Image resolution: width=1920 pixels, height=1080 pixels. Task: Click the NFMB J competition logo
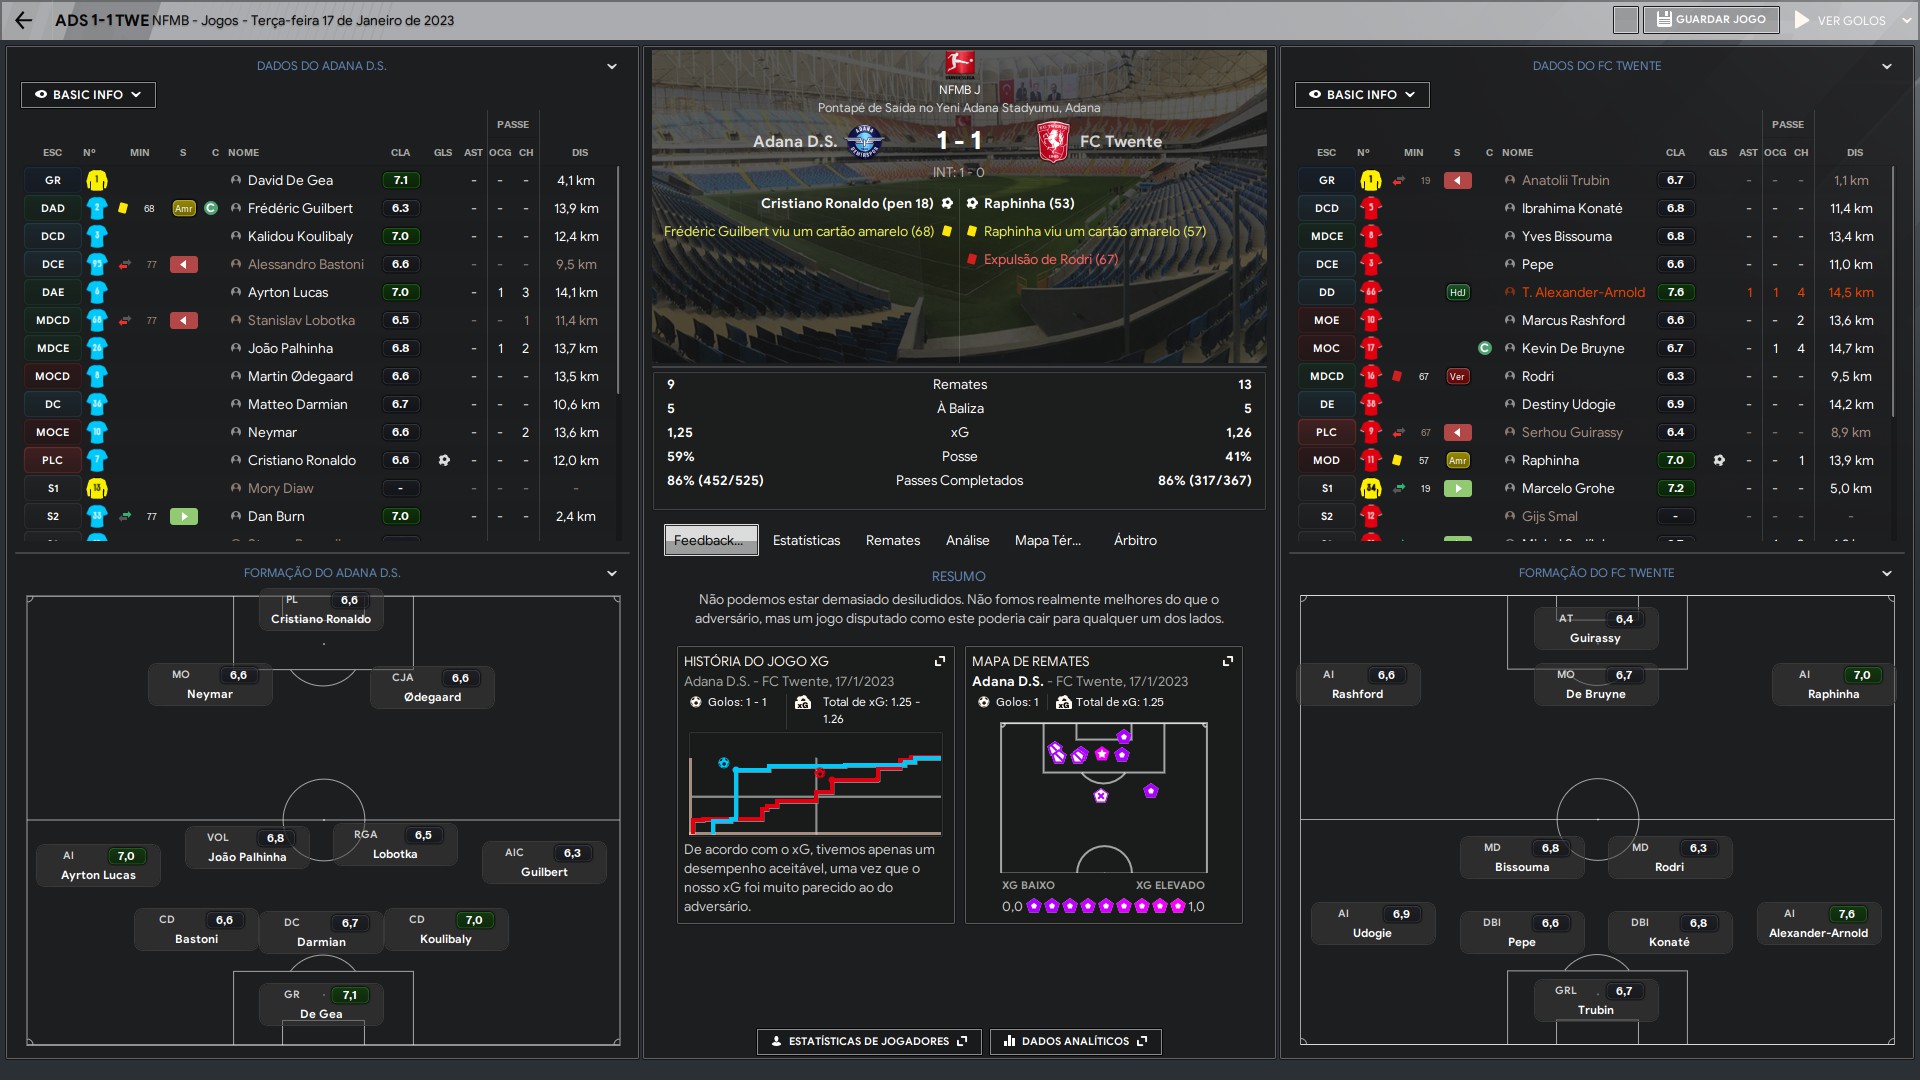pos(960,66)
